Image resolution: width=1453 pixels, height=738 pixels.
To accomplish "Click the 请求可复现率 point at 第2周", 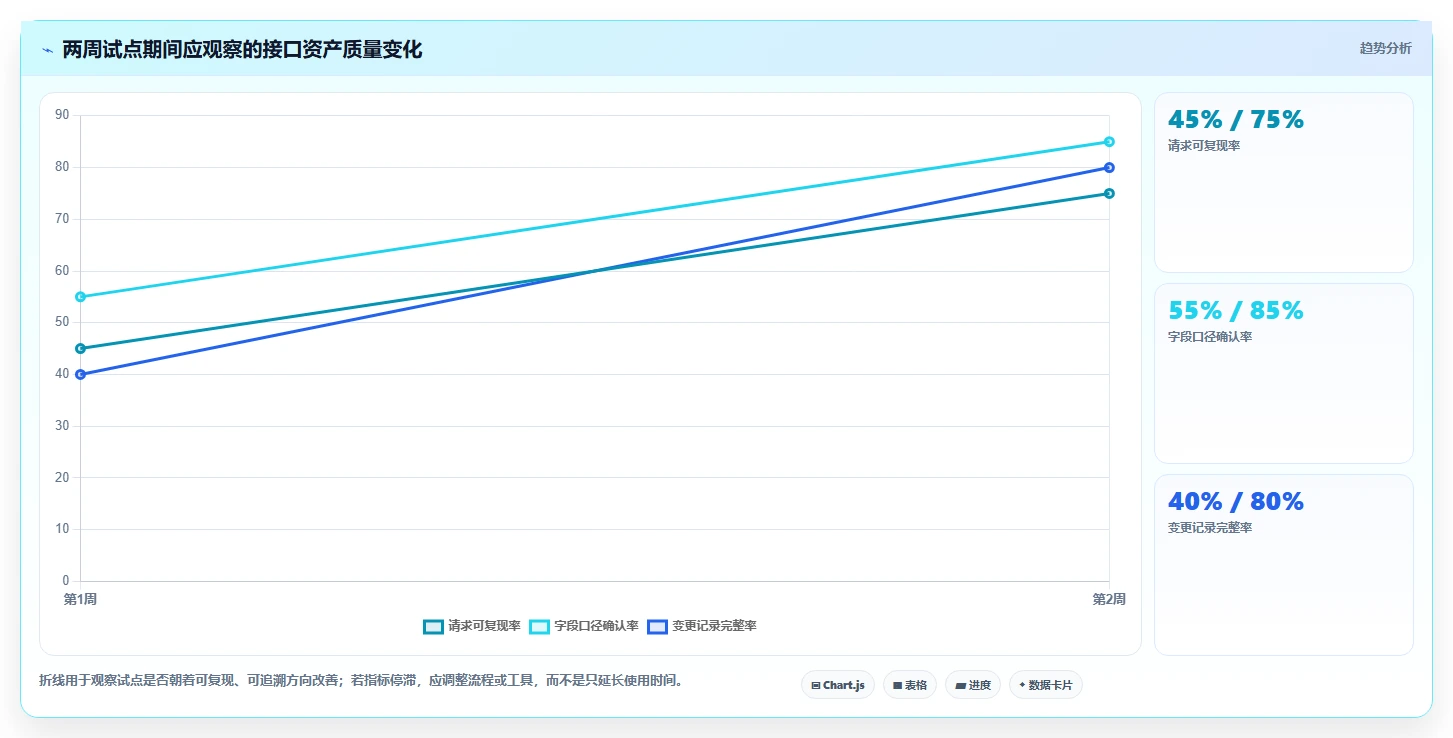I will pos(1109,193).
